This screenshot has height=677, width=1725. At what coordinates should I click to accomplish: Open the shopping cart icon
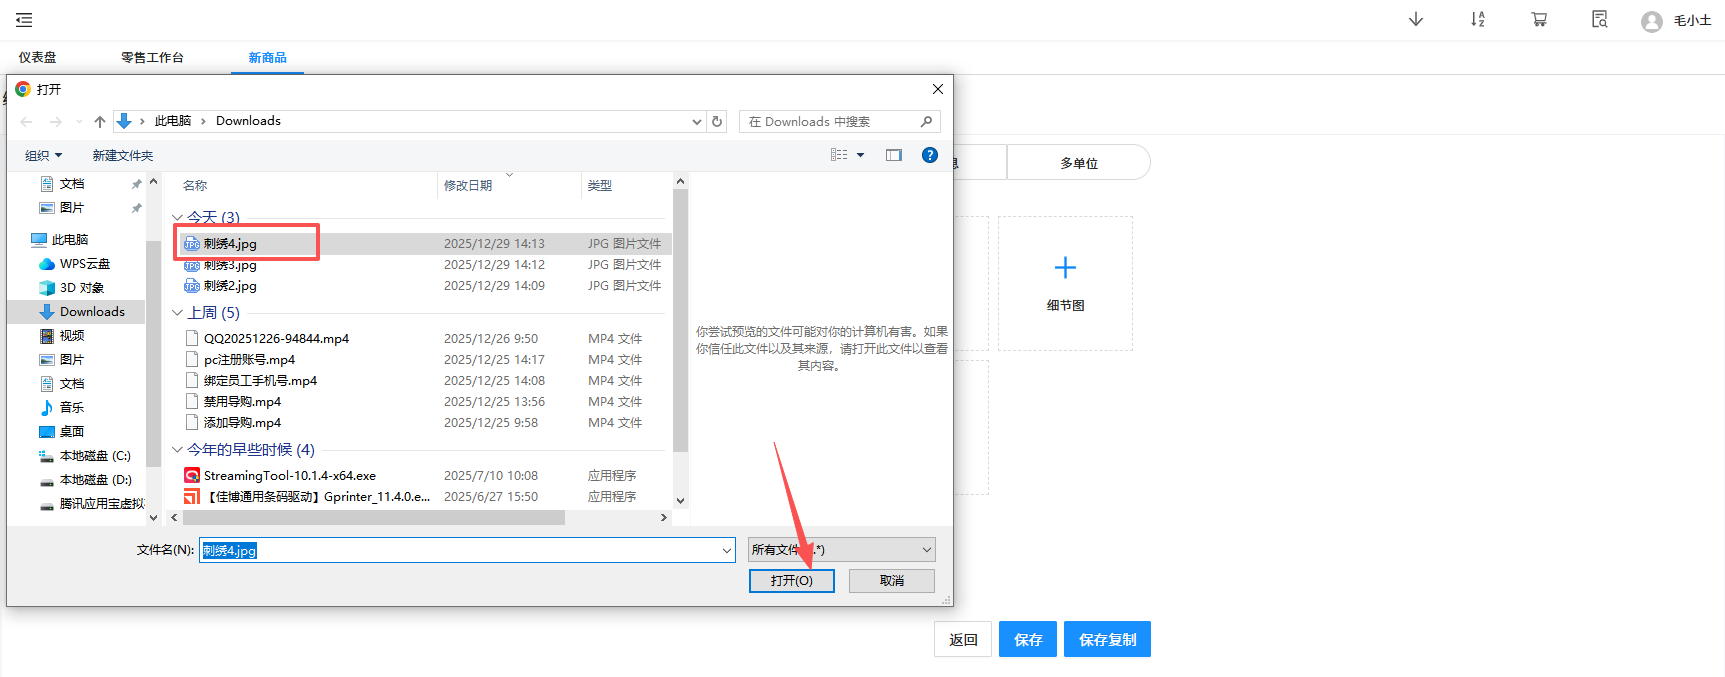coord(1539,20)
